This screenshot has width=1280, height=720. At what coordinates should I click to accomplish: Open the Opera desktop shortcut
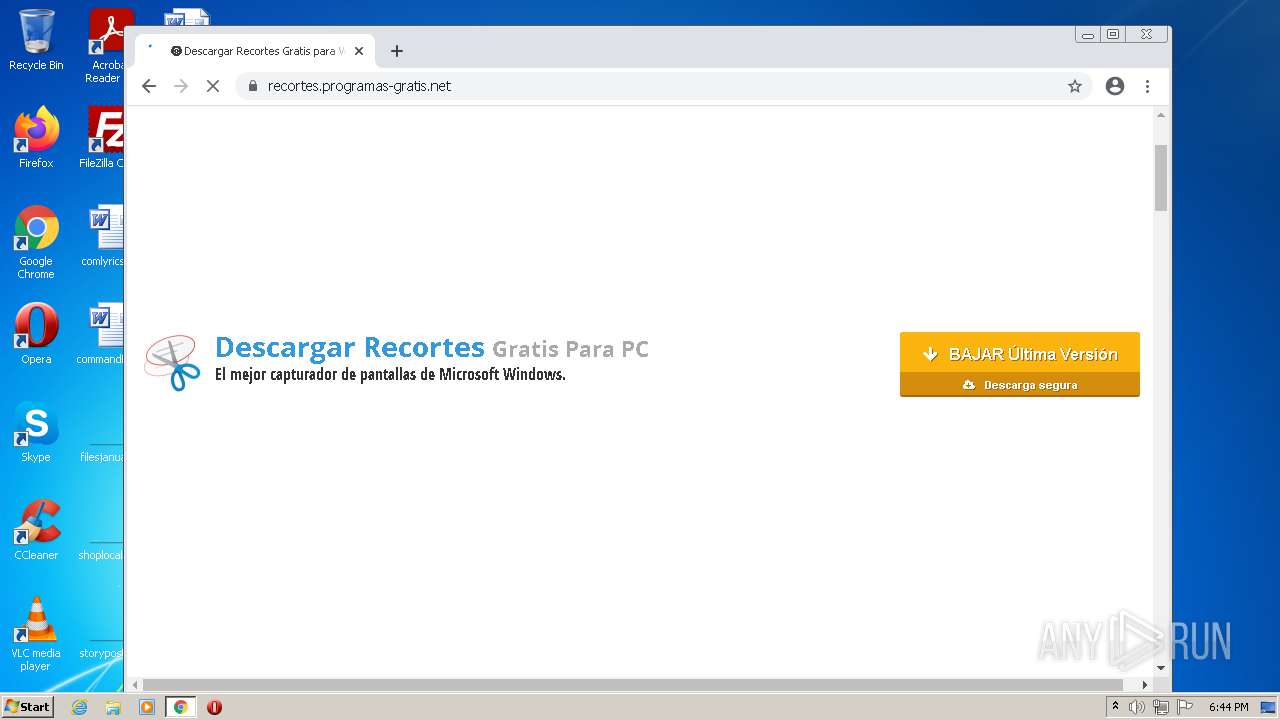click(36, 334)
